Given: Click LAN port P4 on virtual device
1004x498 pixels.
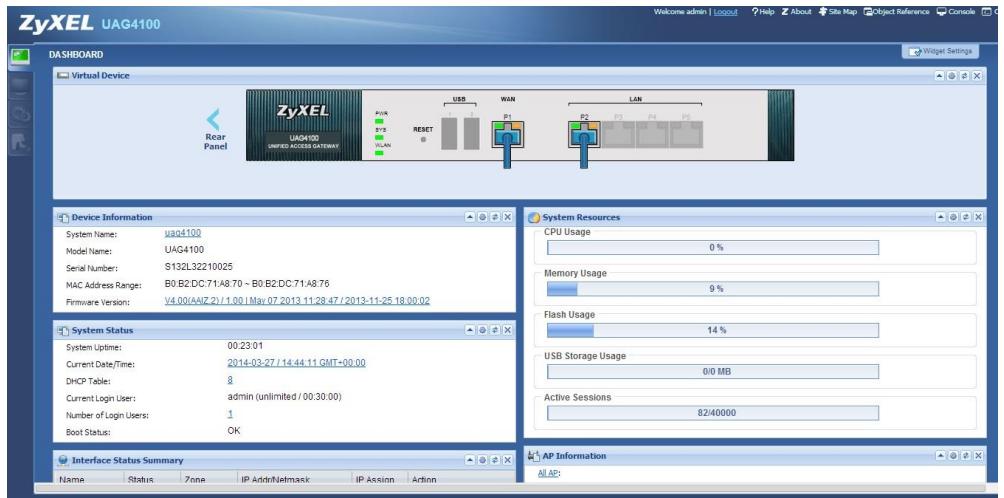Looking at the screenshot, I should tap(652, 134).
